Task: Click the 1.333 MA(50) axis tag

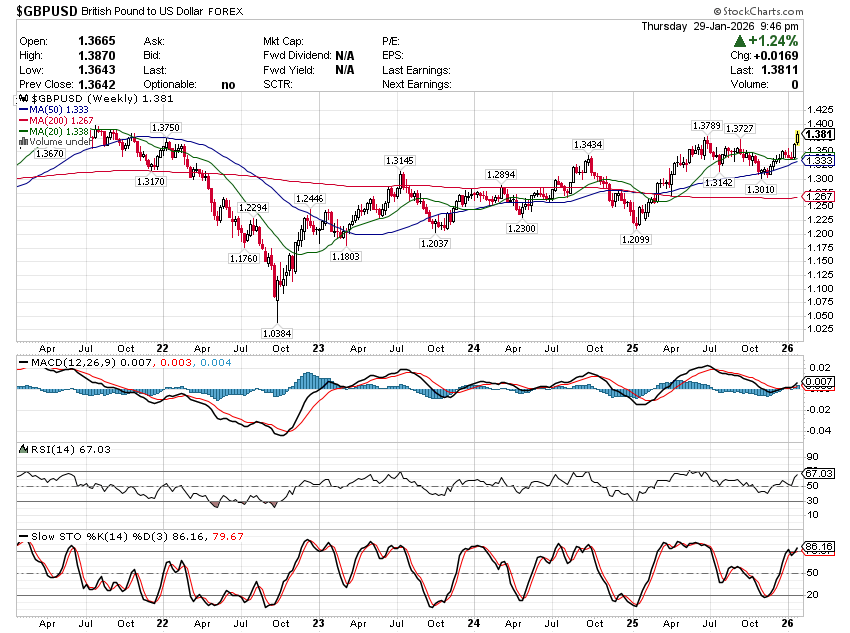Action: click(x=819, y=161)
